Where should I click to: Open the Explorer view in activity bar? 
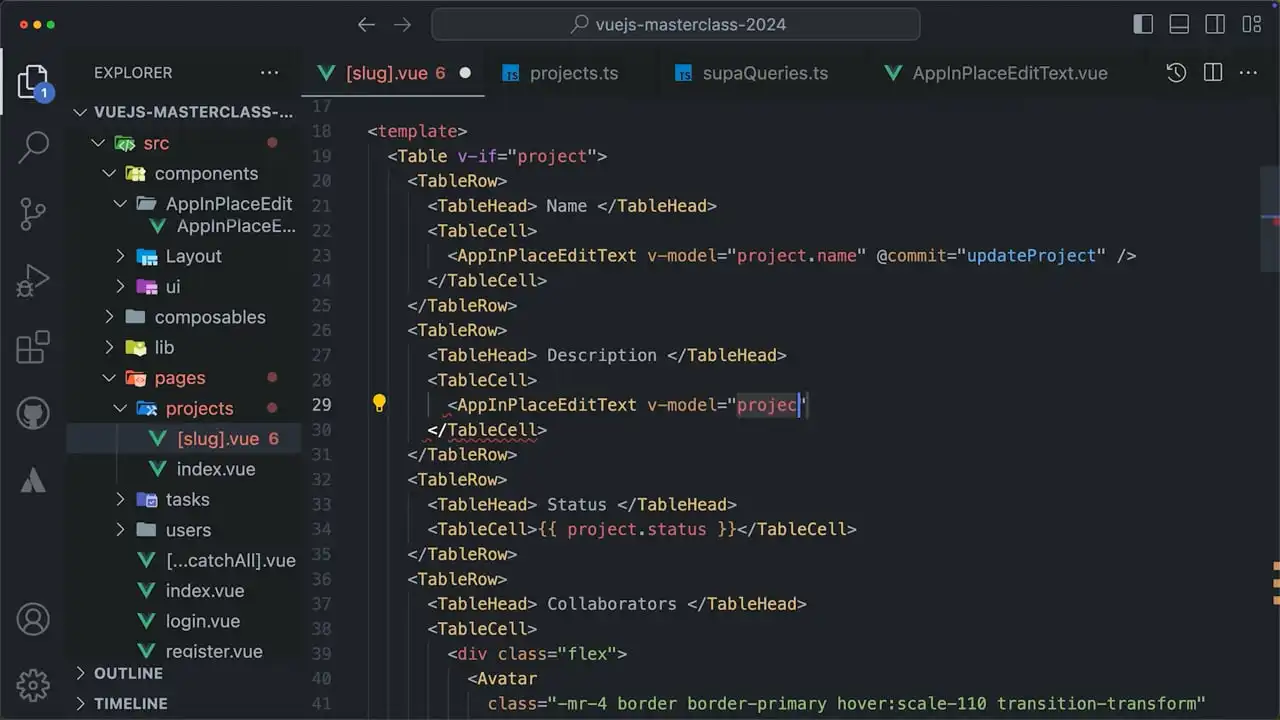33,82
